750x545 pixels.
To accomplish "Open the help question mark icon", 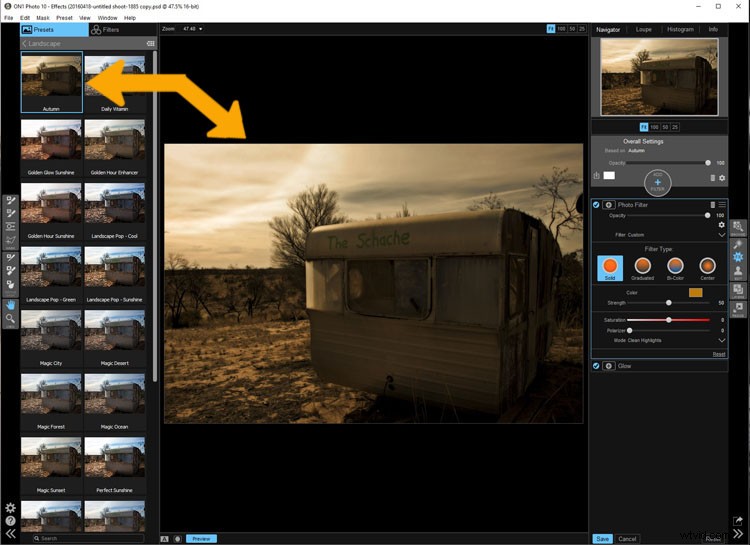I will 10,521.
